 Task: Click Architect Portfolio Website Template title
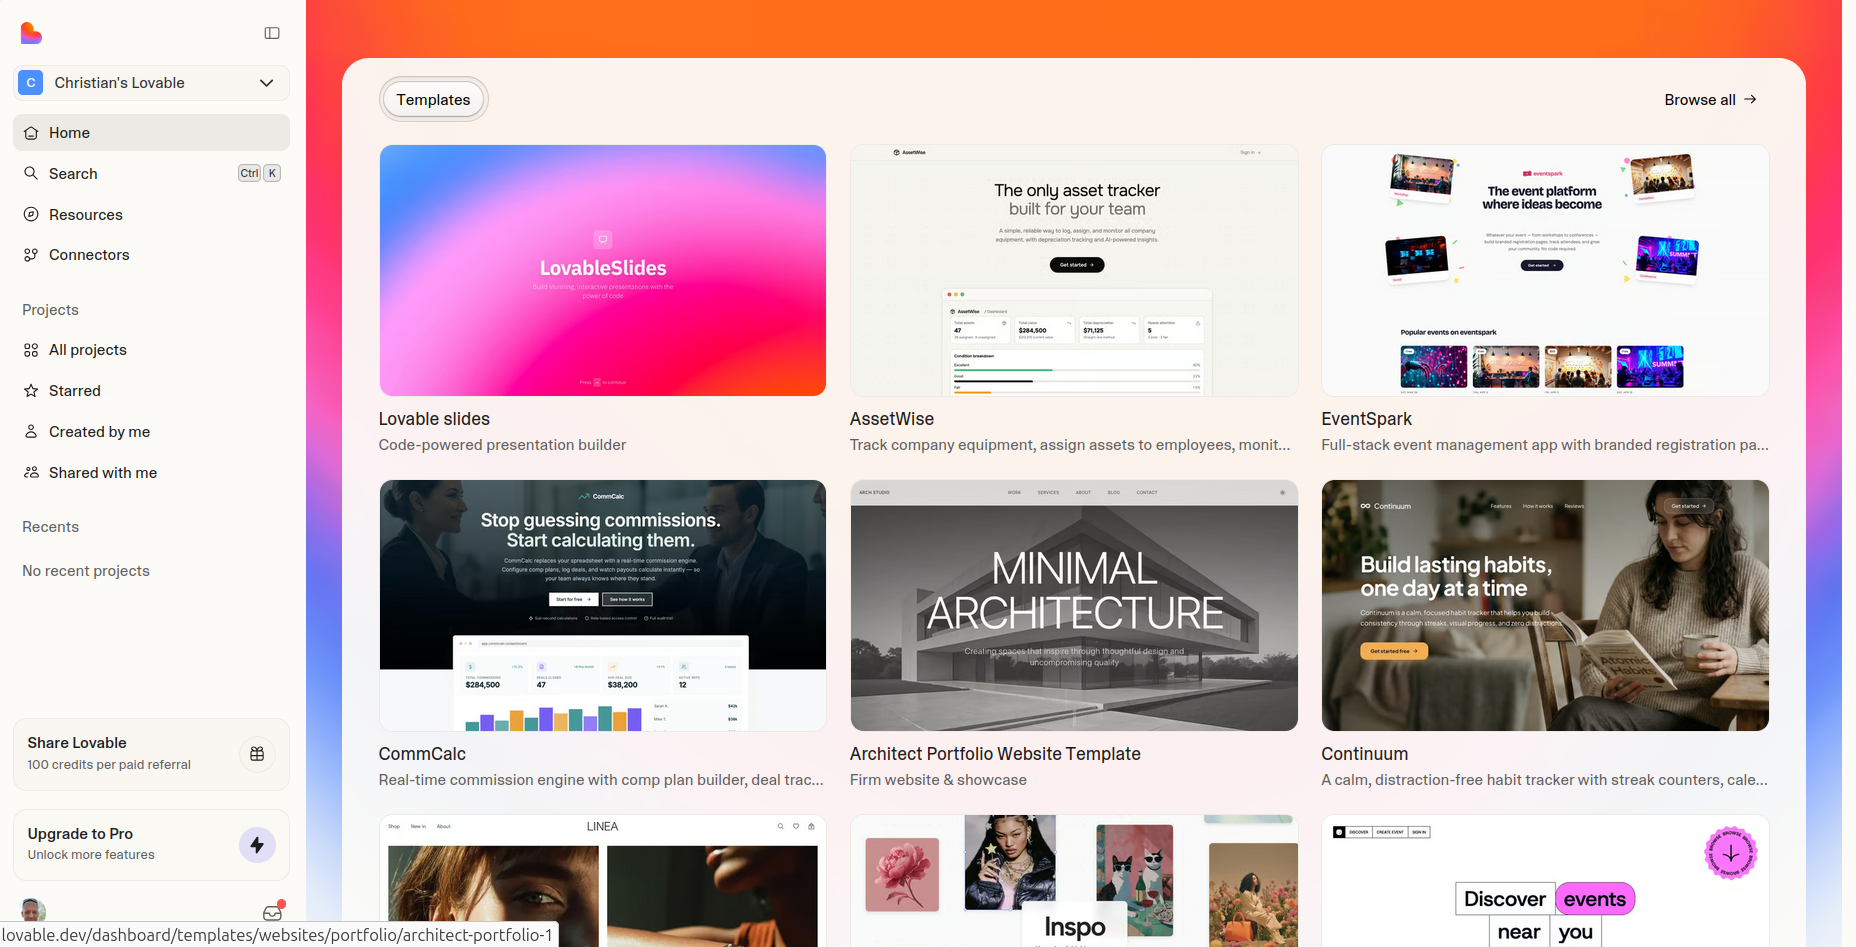click(x=995, y=754)
